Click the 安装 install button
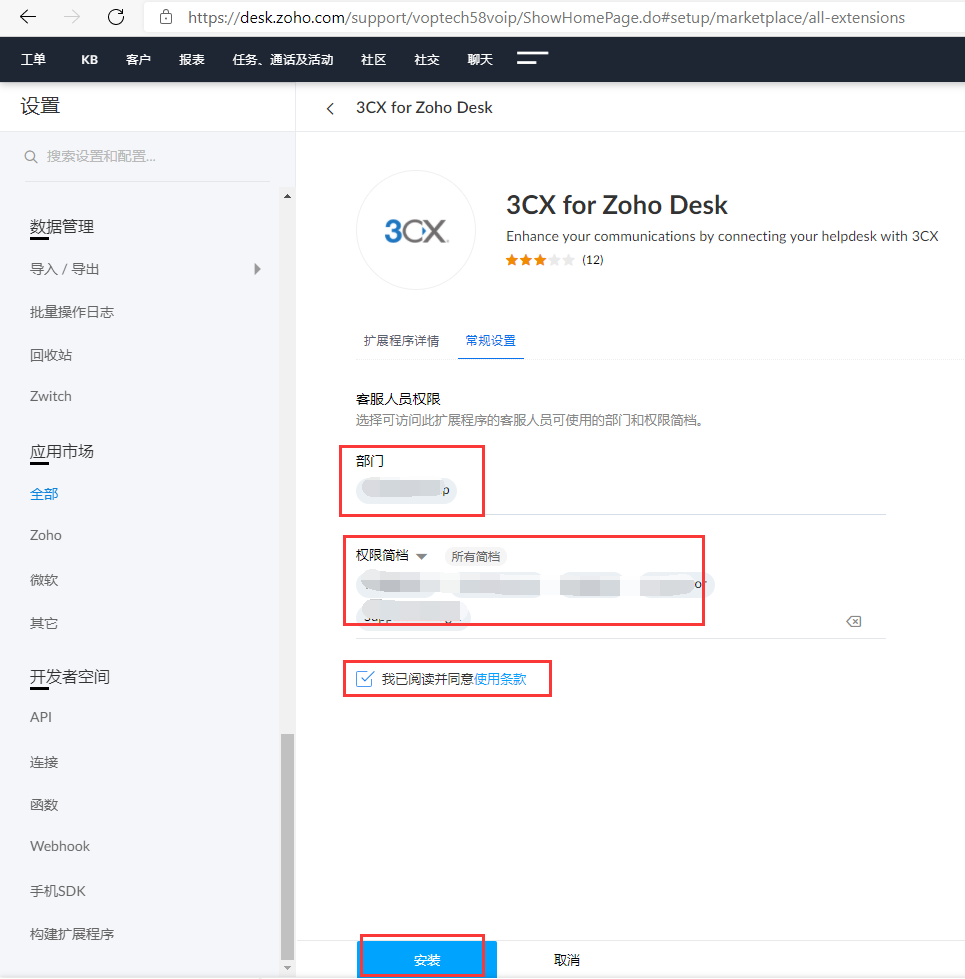965x979 pixels. pyautogui.click(x=427, y=960)
